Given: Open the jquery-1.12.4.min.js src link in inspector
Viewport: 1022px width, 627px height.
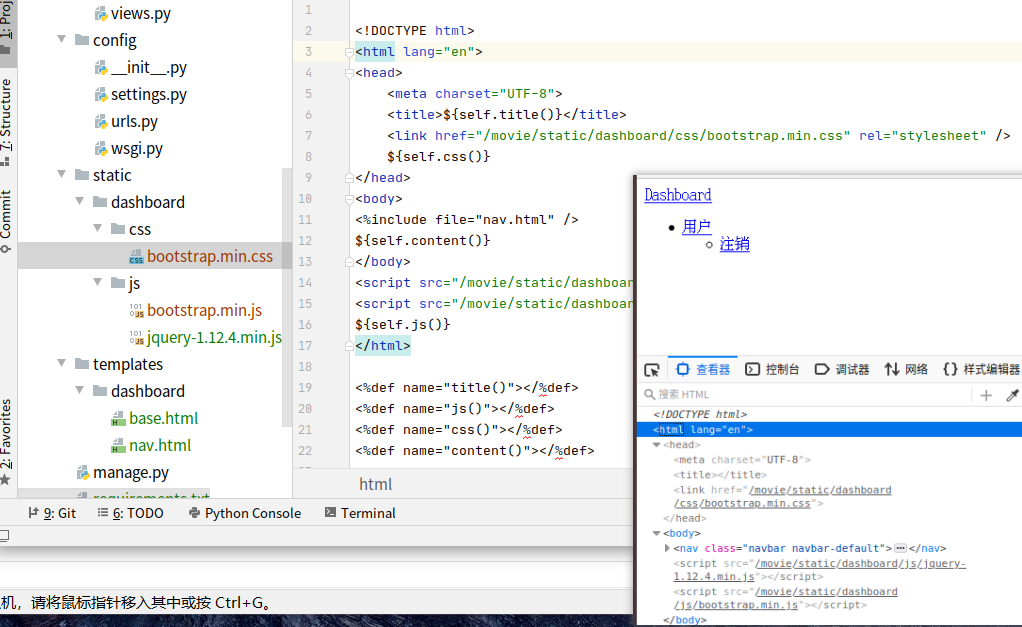Looking at the screenshot, I should tap(819, 570).
